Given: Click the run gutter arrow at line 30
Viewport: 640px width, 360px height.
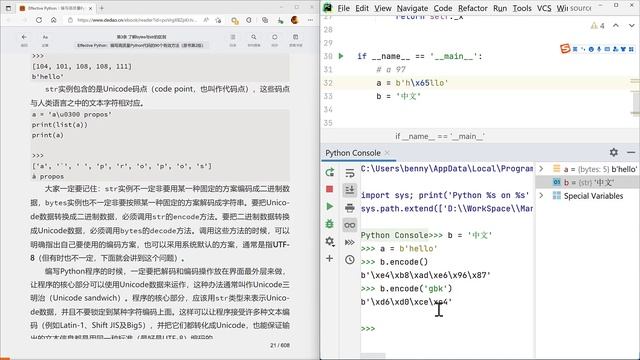Looking at the screenshot, I should (x=341, y=56).
